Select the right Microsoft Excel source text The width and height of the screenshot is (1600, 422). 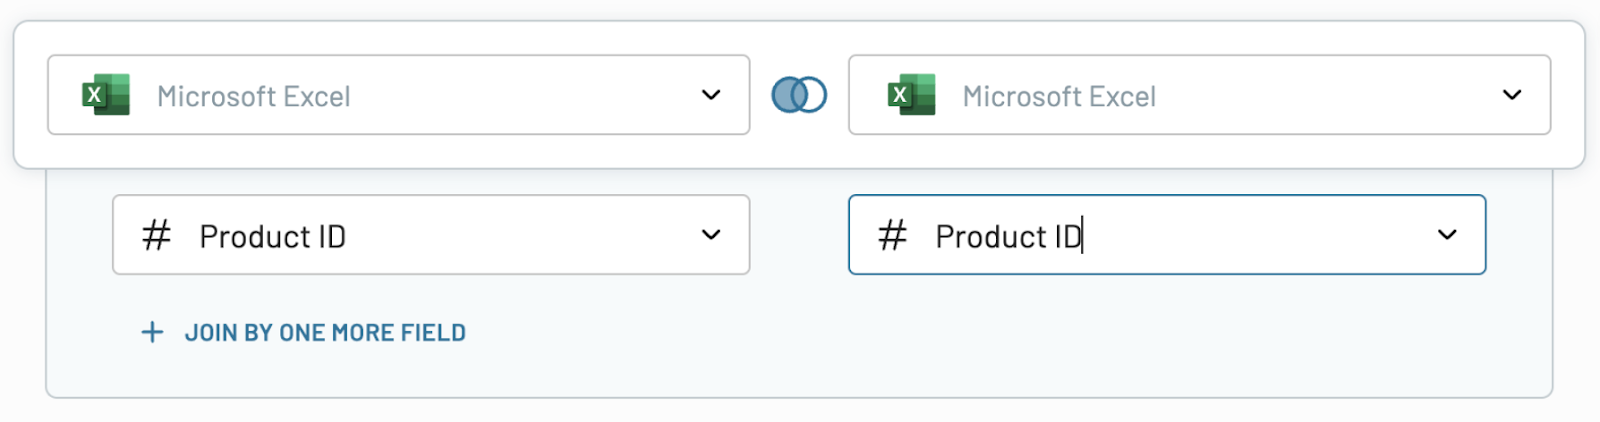1059,96
